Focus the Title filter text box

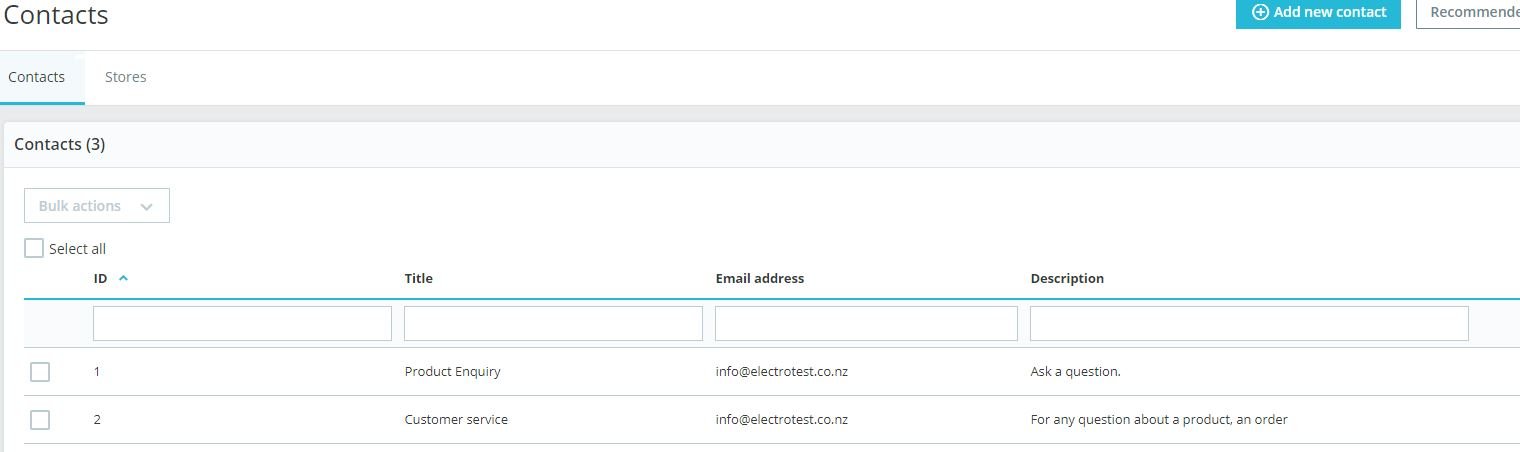(x=553, y=324)
